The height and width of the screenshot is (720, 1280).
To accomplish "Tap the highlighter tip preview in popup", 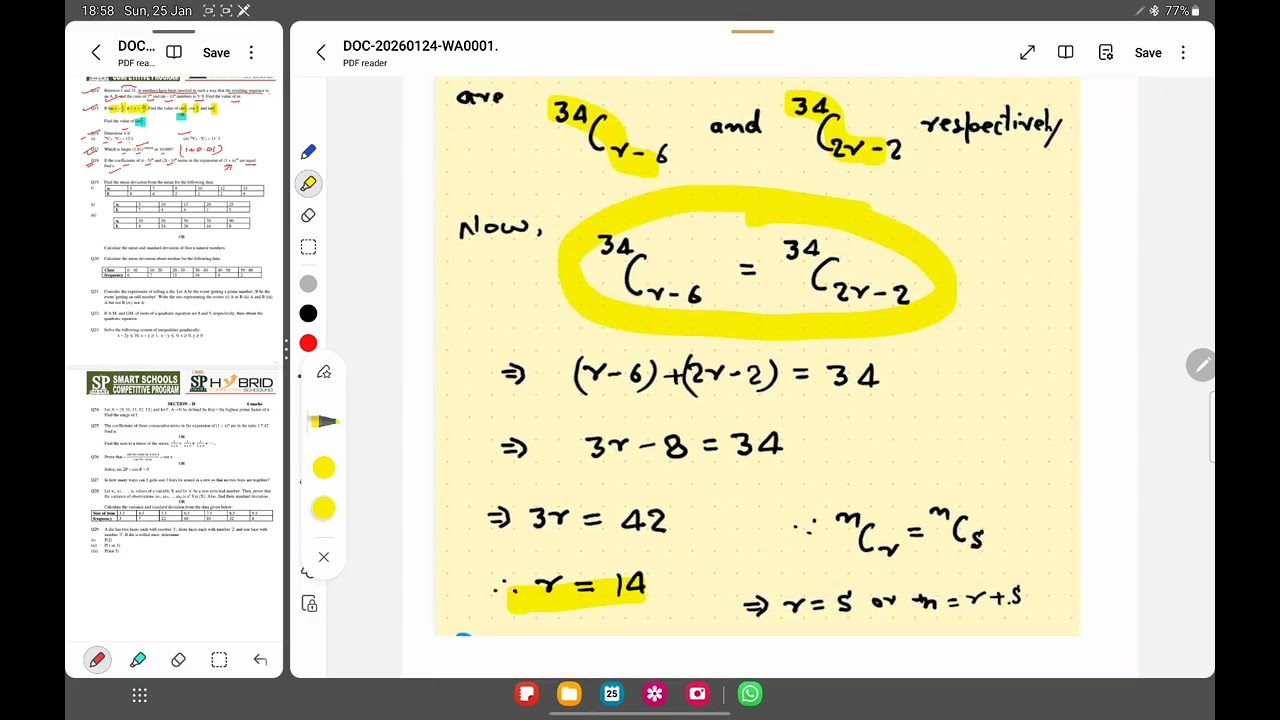I will click(x=323, y=421).
